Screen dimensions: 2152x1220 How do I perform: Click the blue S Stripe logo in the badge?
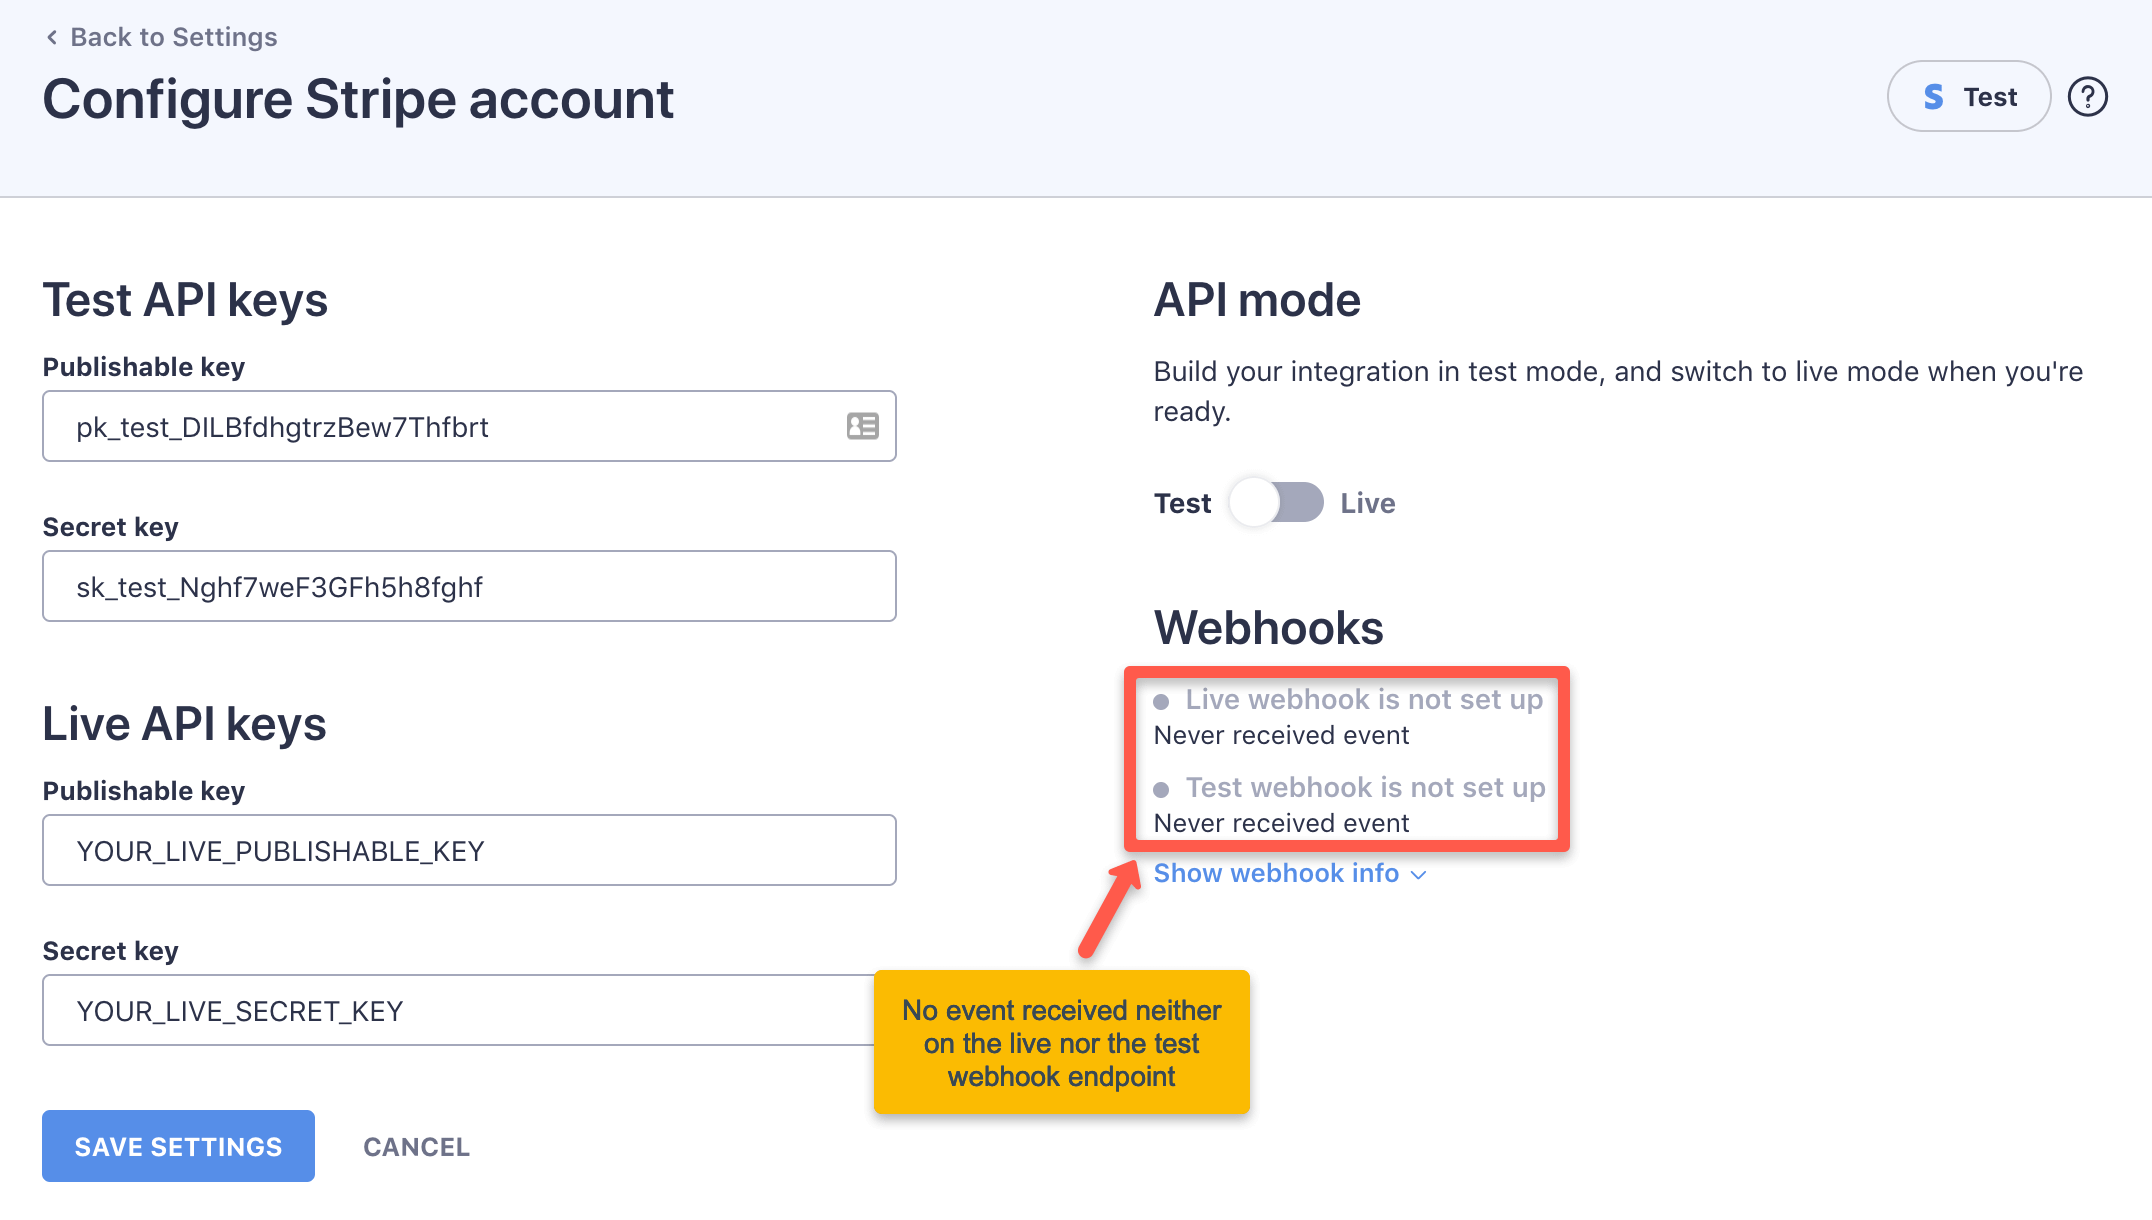click(1932, 96)
